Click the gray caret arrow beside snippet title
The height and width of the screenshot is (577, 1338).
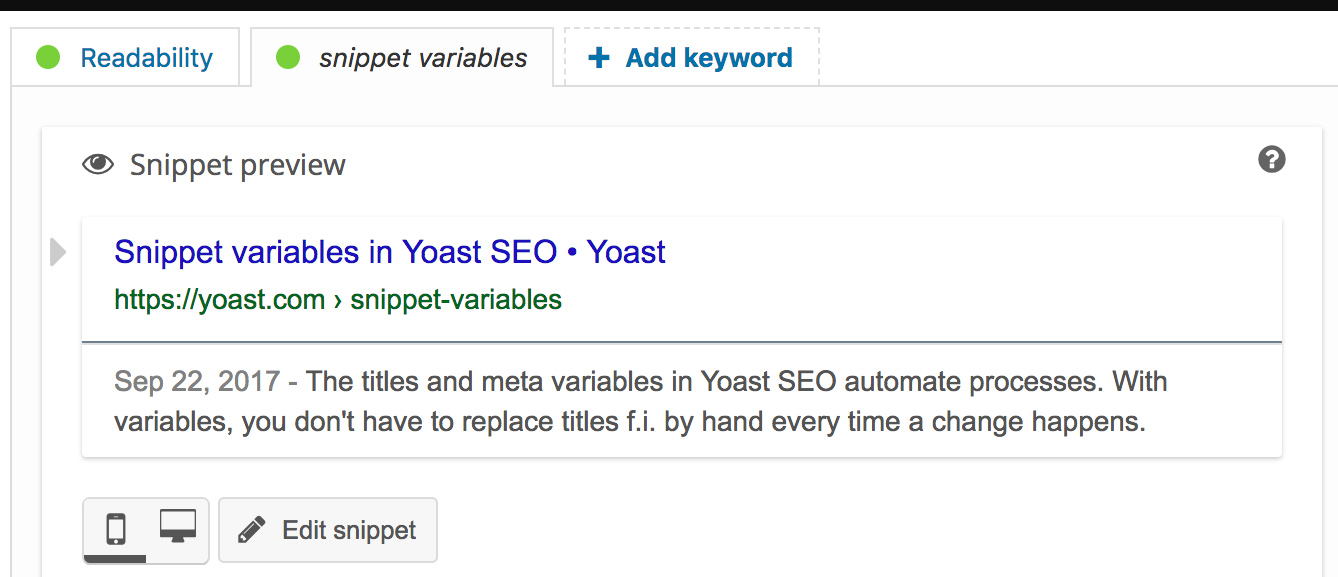click(x=58, y=252)
